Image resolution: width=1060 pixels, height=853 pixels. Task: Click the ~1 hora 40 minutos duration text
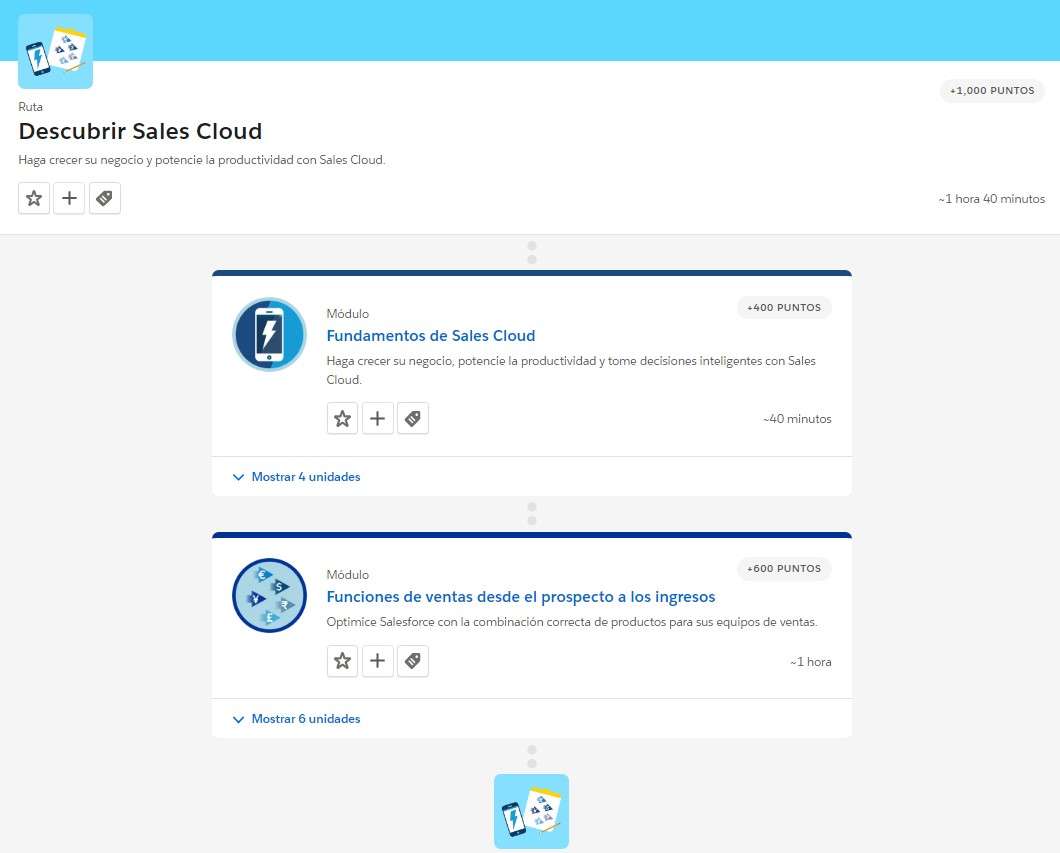click(x=991, y=199)
